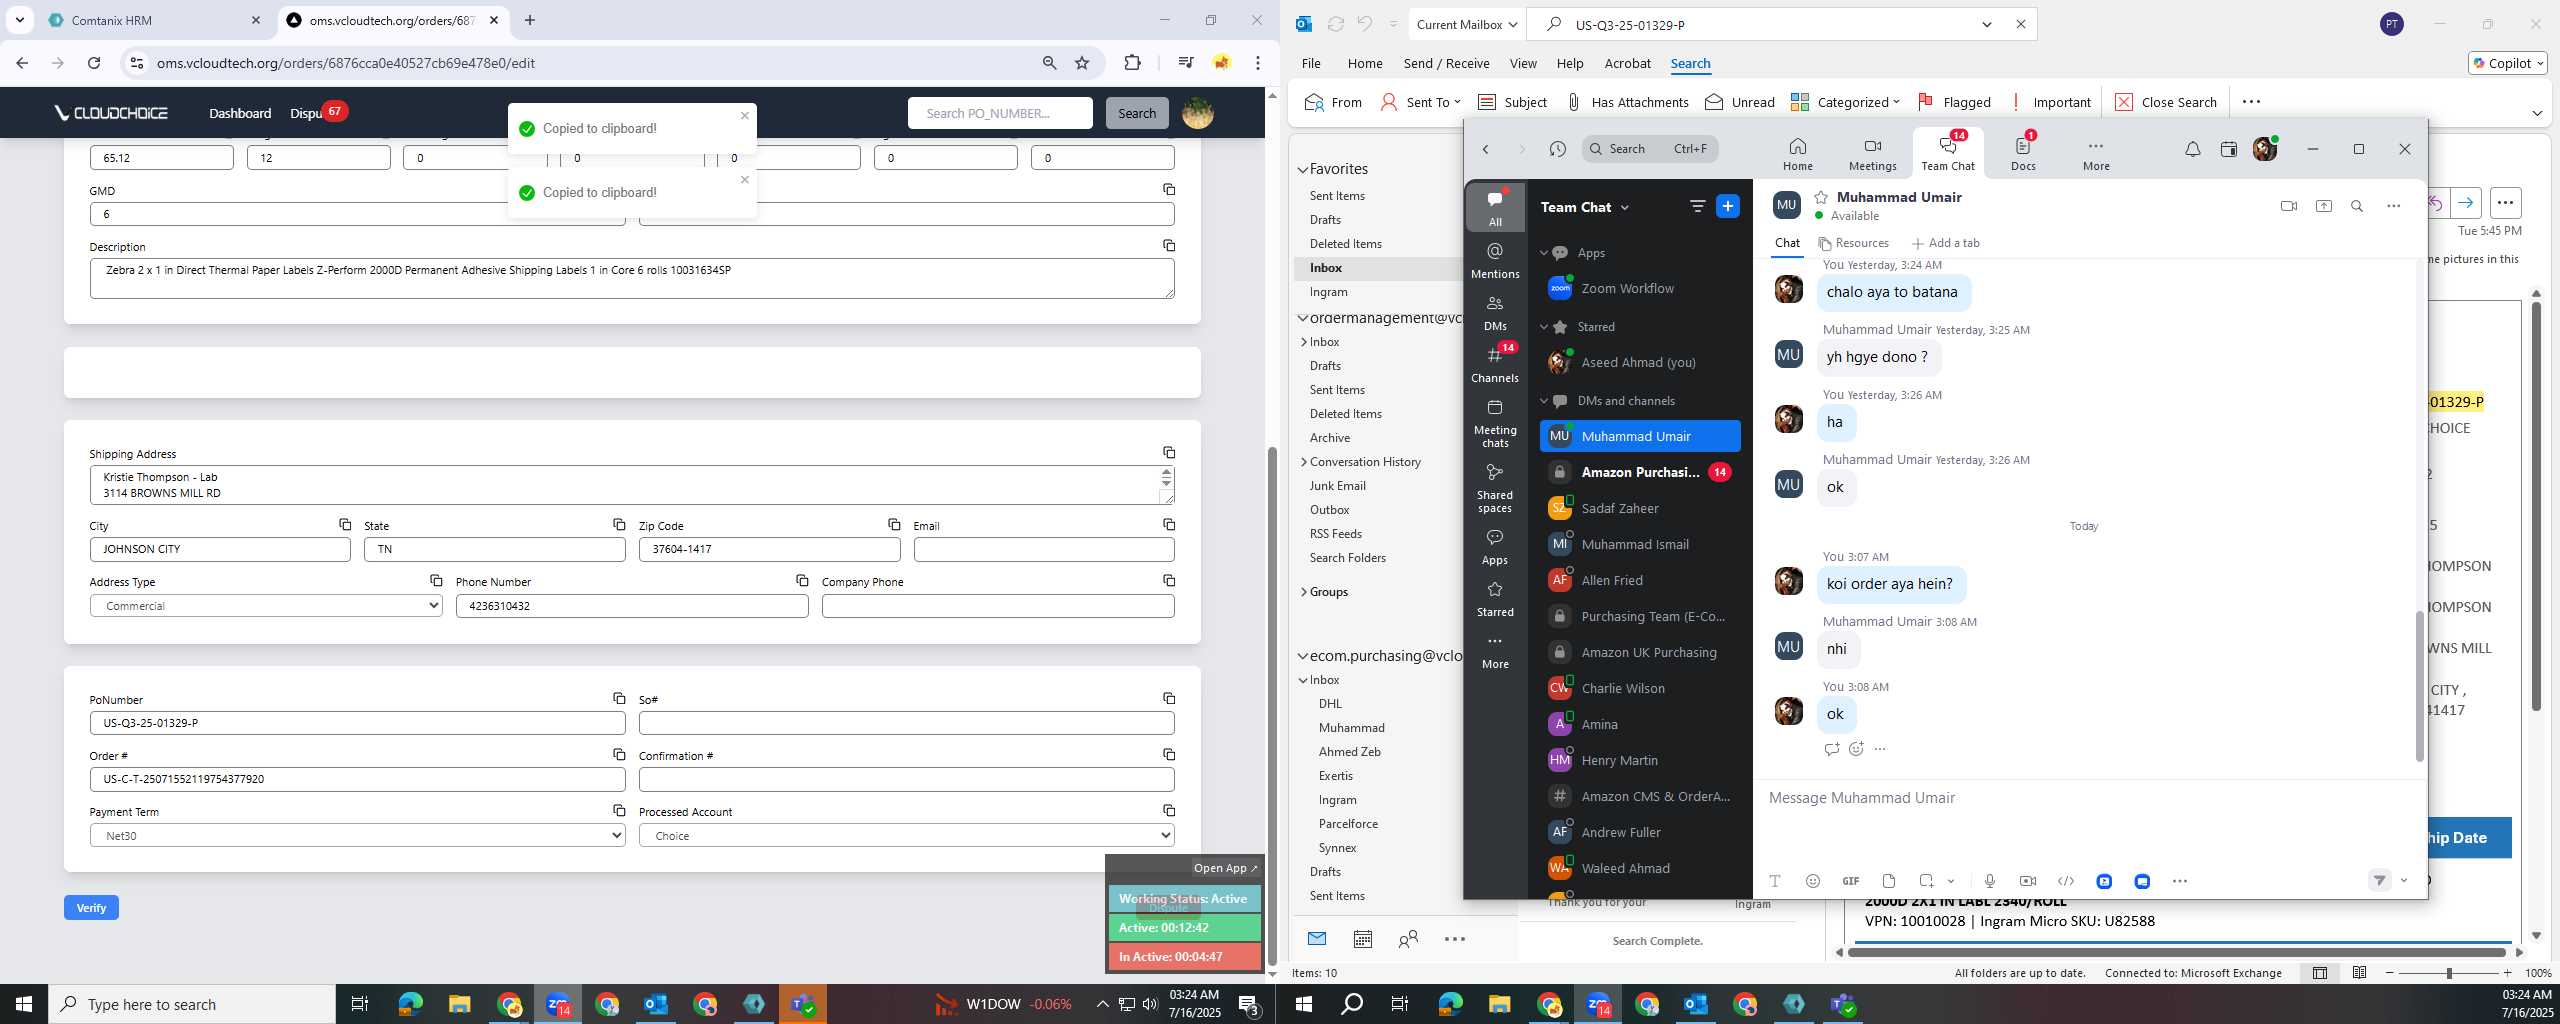Collapse the DMs and channels section

(1543, 401)
